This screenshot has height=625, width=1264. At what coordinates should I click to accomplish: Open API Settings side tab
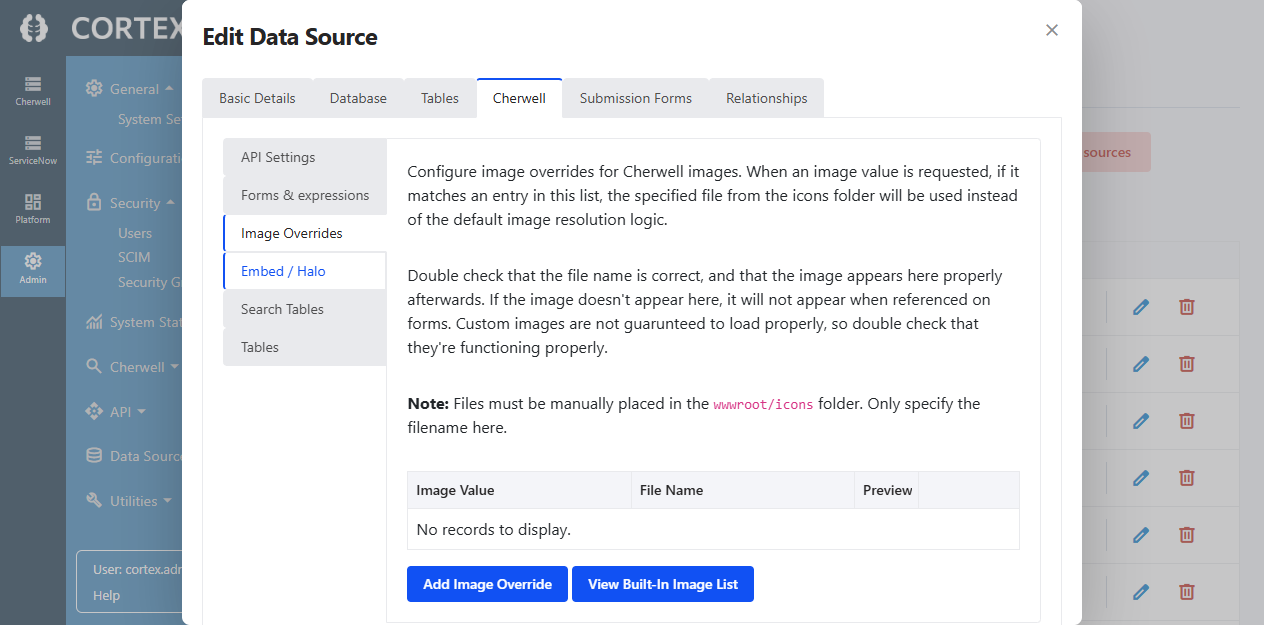click(x=305, y=157)
